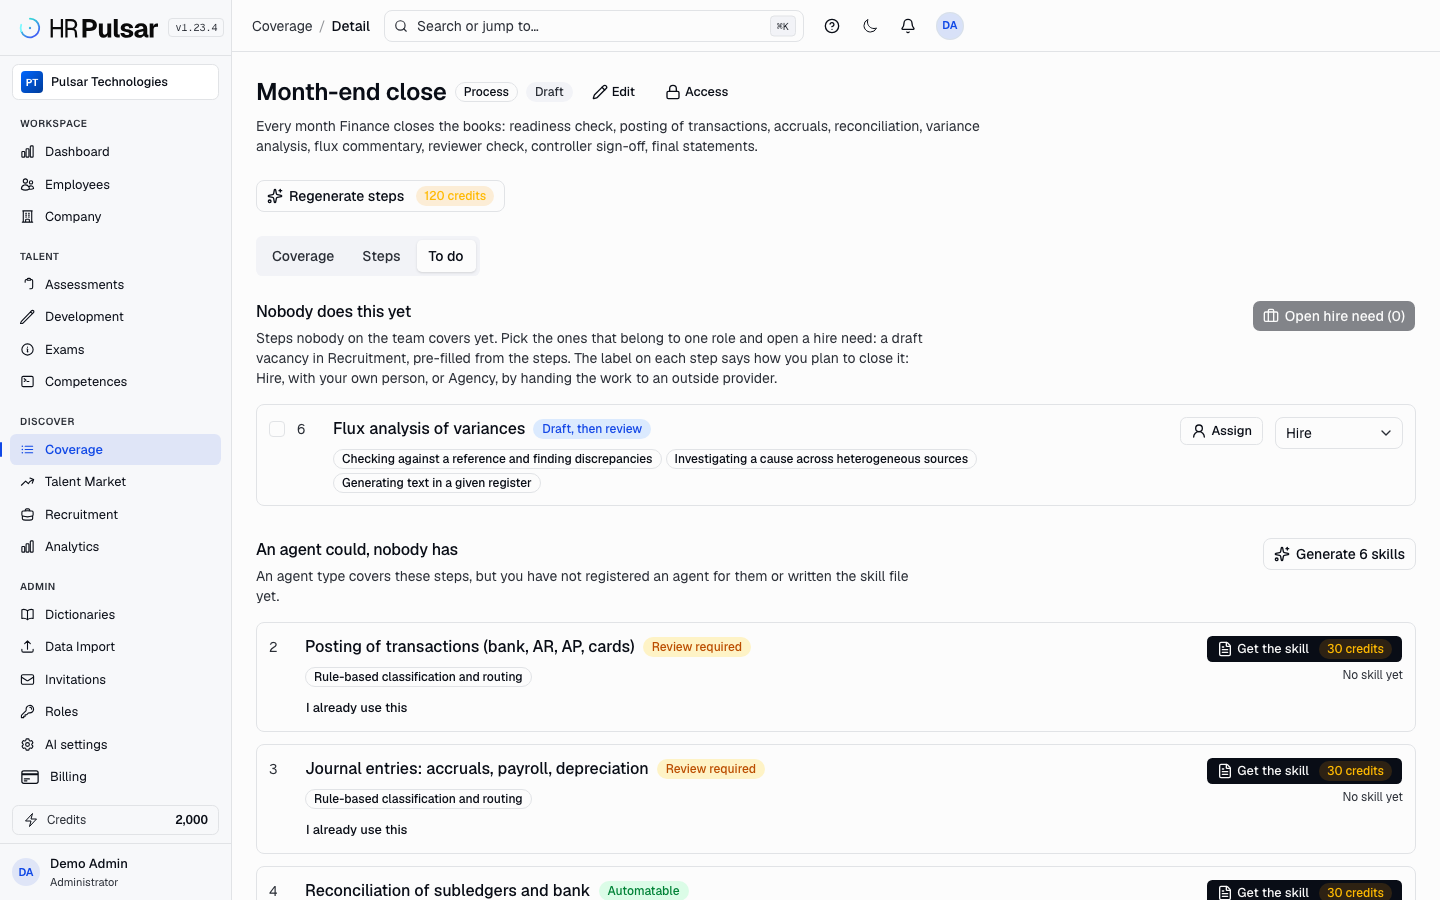Get the skill for Journal entries step

tap(1304, 771)
